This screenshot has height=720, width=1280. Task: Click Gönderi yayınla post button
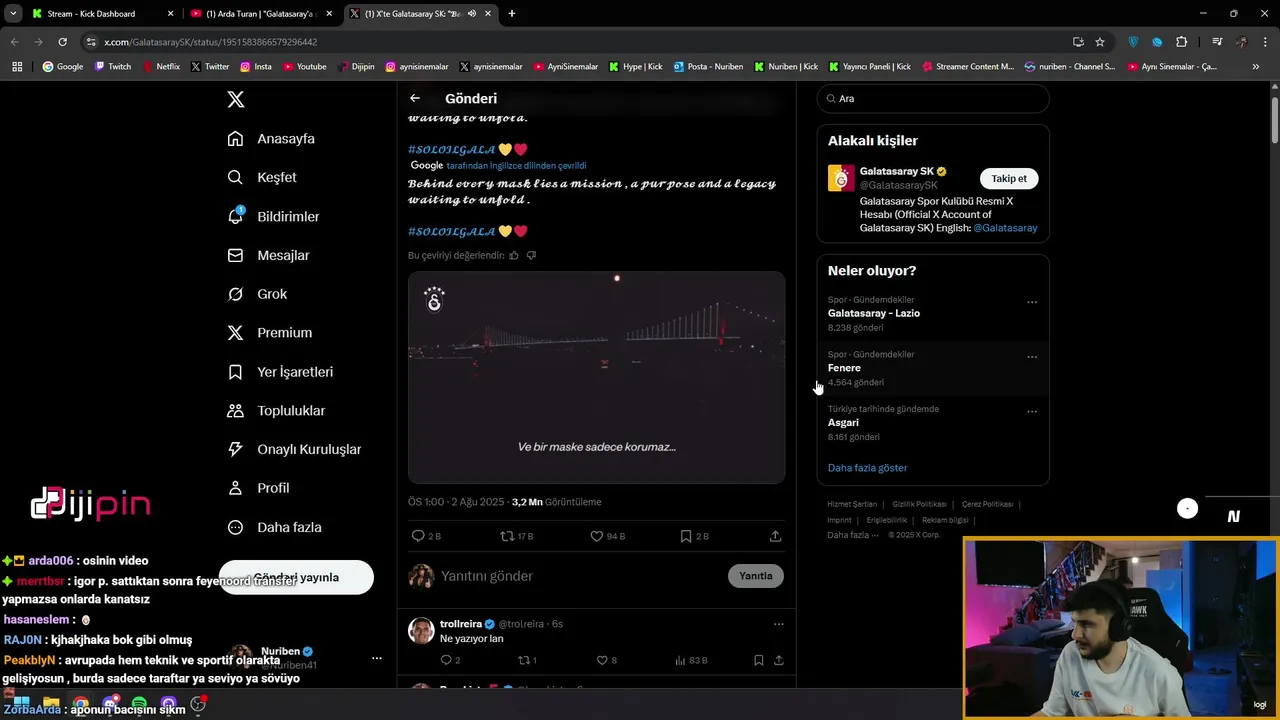pos(296,577)
